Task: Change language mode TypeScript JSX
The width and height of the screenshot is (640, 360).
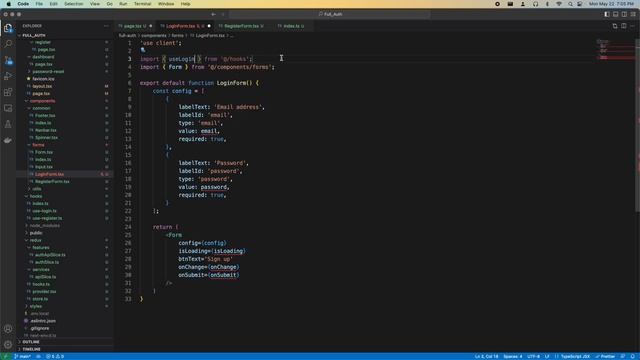Action: pyautogui.click(x=575, y=356)
